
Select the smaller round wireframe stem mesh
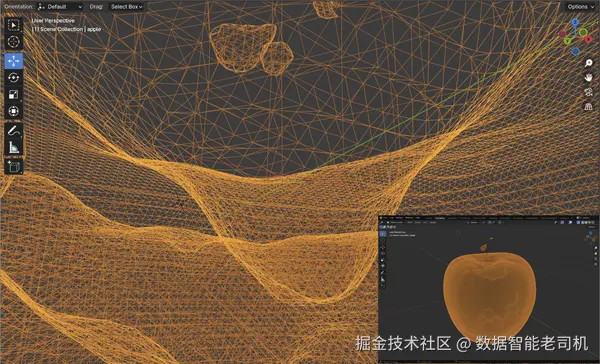tap(277, 59)
